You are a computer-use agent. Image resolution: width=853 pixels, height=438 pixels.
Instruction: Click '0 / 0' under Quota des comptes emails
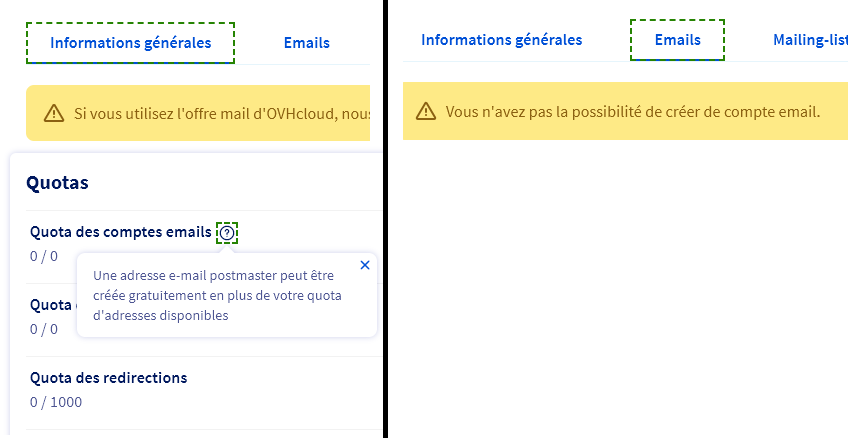point(44,256)
